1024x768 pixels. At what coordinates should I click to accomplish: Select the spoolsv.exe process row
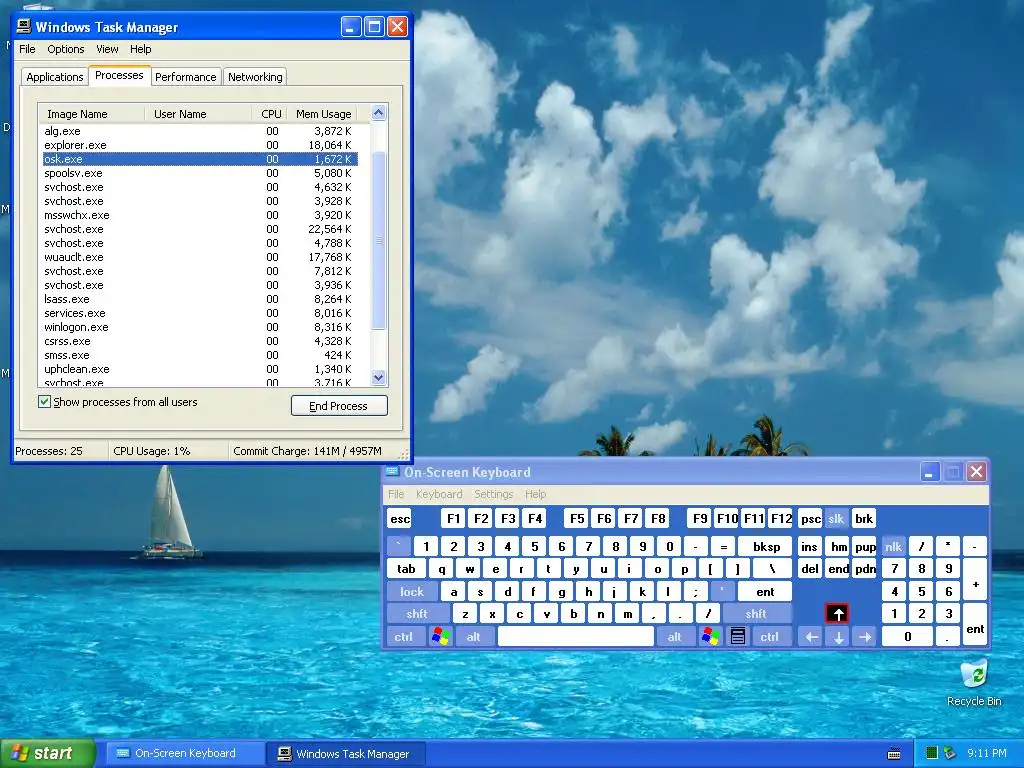(x=198, y=173)
